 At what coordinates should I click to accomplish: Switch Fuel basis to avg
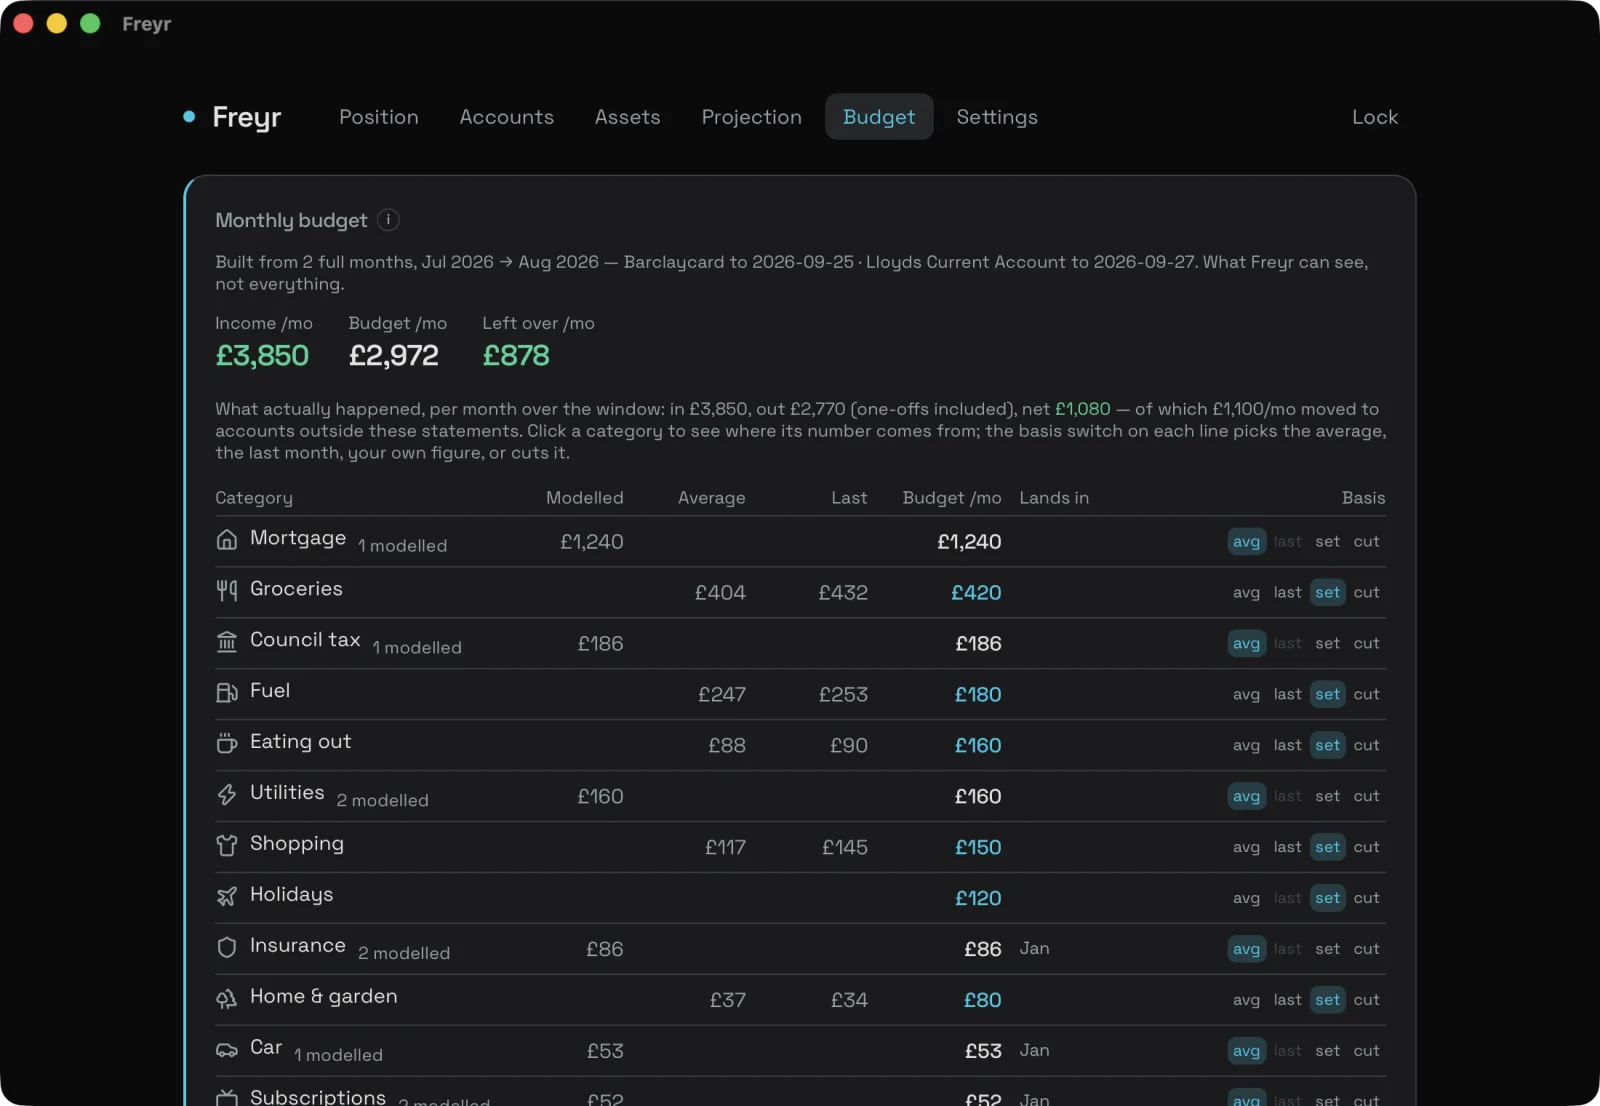coord(1247,695)
